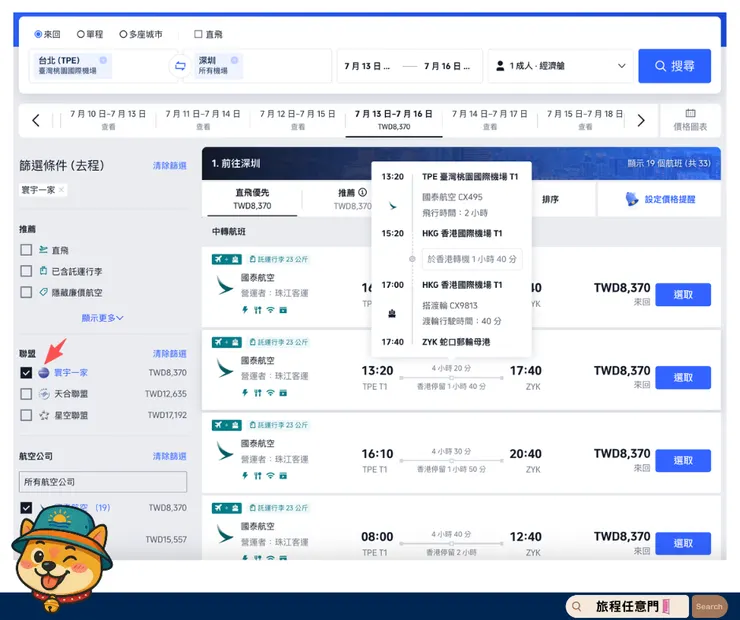
Task: Remove 深圳 destination chip
Action: click(x=235, y=60)
